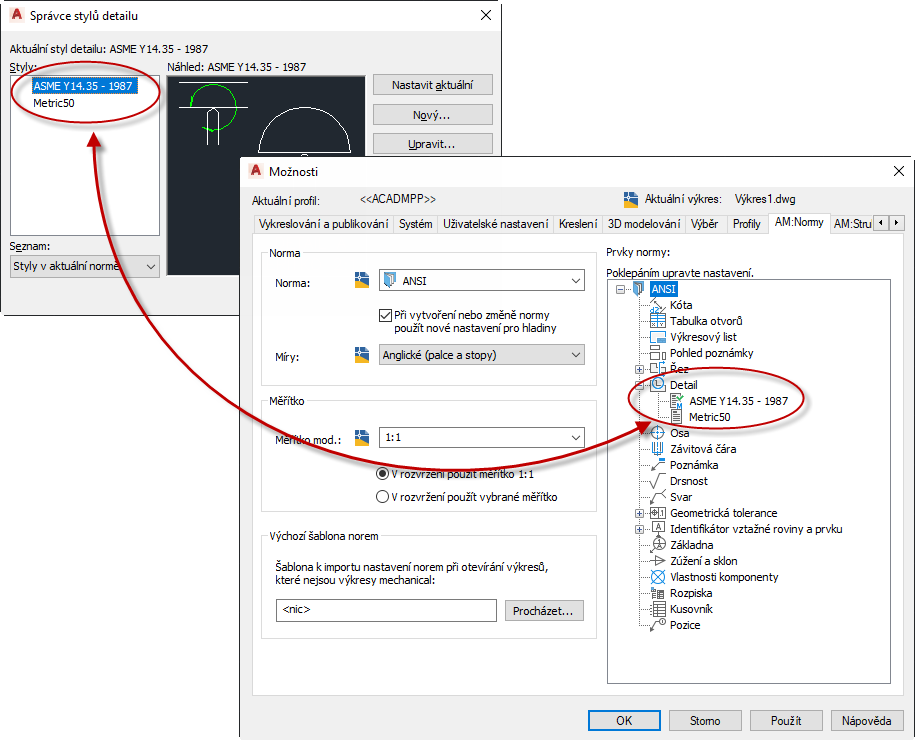Screen dimensions: 915x740
Task: Click the Poznámka leader icon
Action: 658,465
